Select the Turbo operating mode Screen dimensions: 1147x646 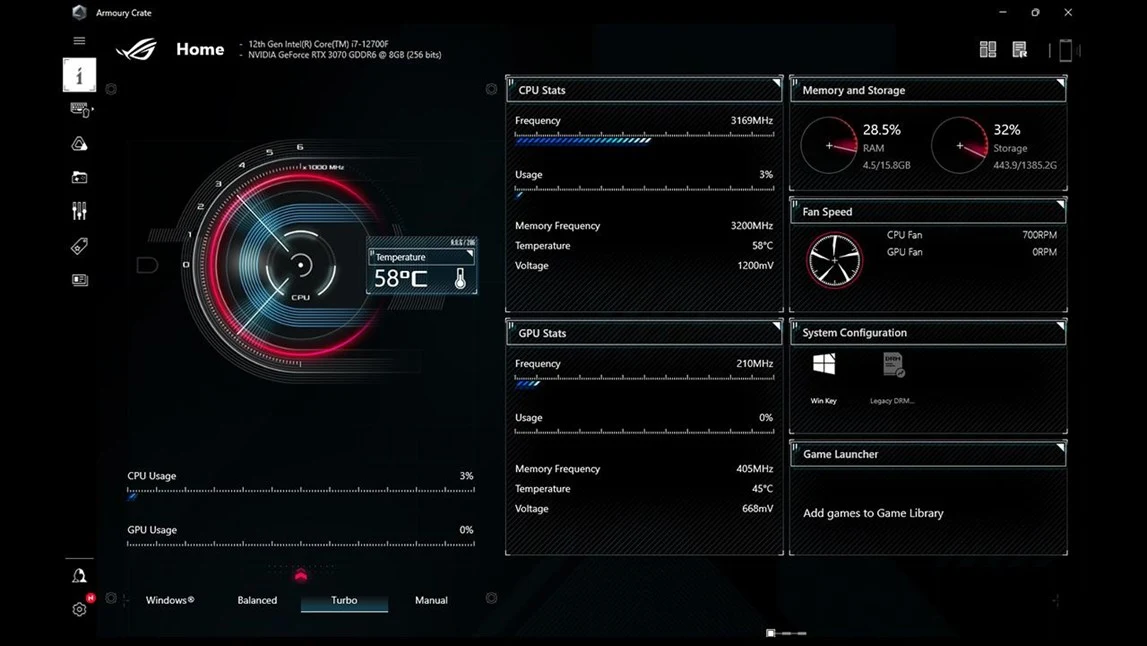click(344, 600)
